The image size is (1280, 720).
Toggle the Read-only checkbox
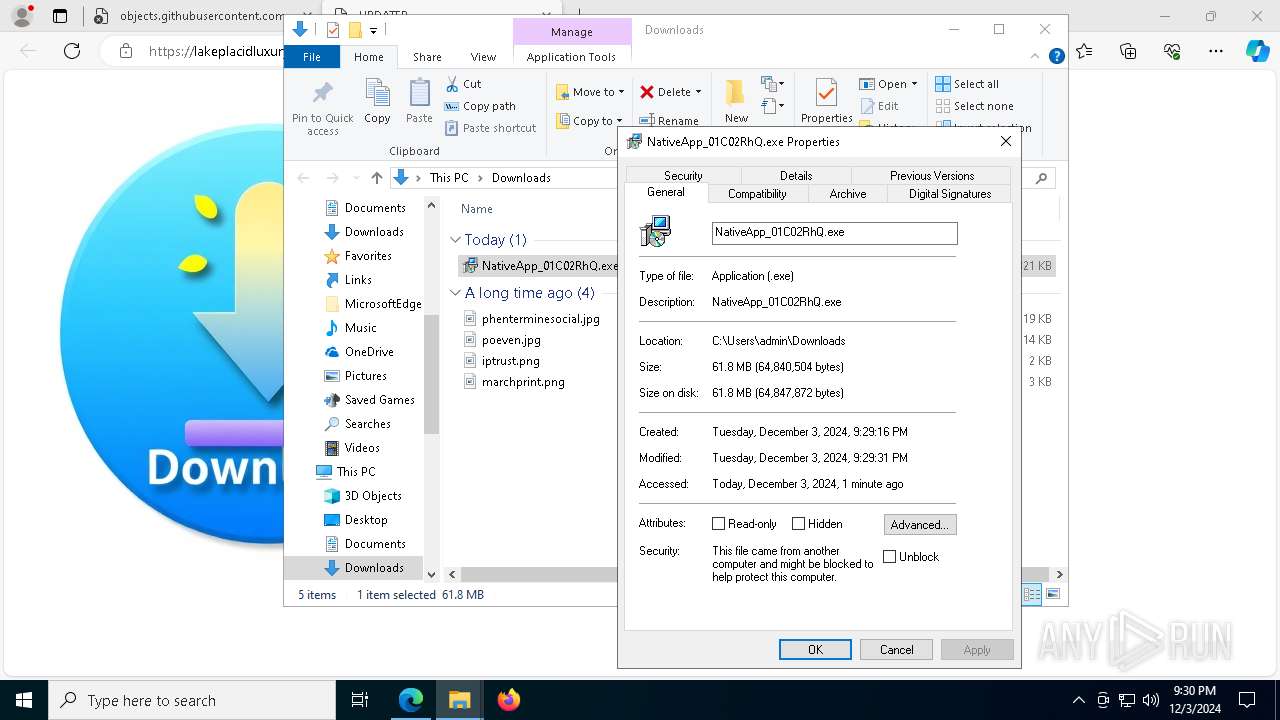click(x=718, y=524)
